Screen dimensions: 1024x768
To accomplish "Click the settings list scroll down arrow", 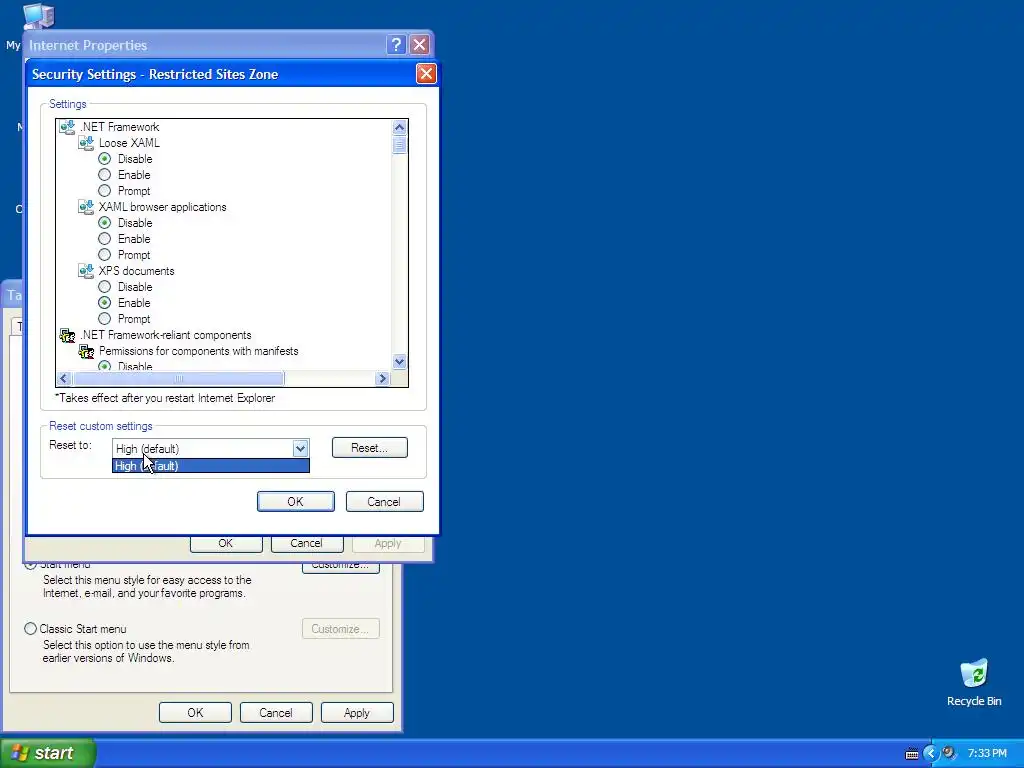I will click(x=400, y=361).
